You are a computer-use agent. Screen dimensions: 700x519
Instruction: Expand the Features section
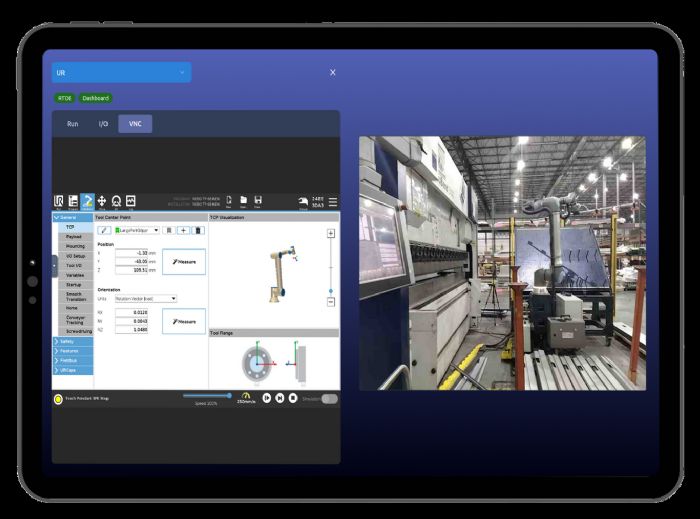pyautogui.click(x=73, y=351)
